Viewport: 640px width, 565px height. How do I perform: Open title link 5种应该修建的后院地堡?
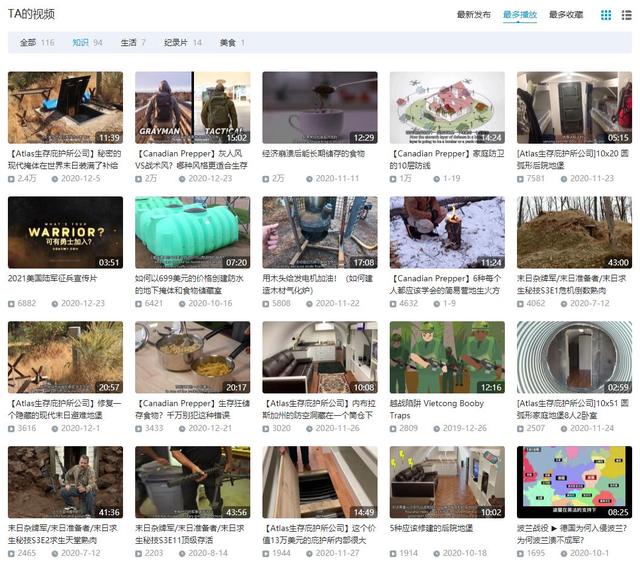point(431,529)
